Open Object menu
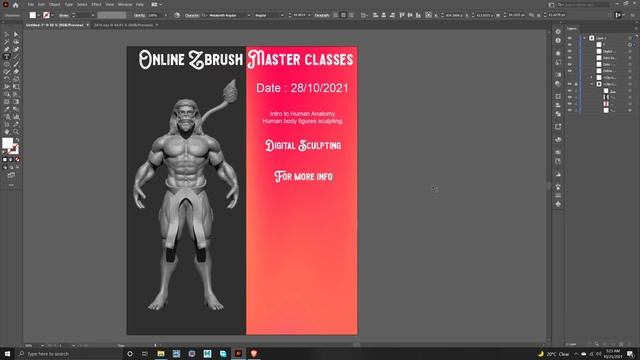The width and height of the screenshot is (640, 360). point(55,4)
